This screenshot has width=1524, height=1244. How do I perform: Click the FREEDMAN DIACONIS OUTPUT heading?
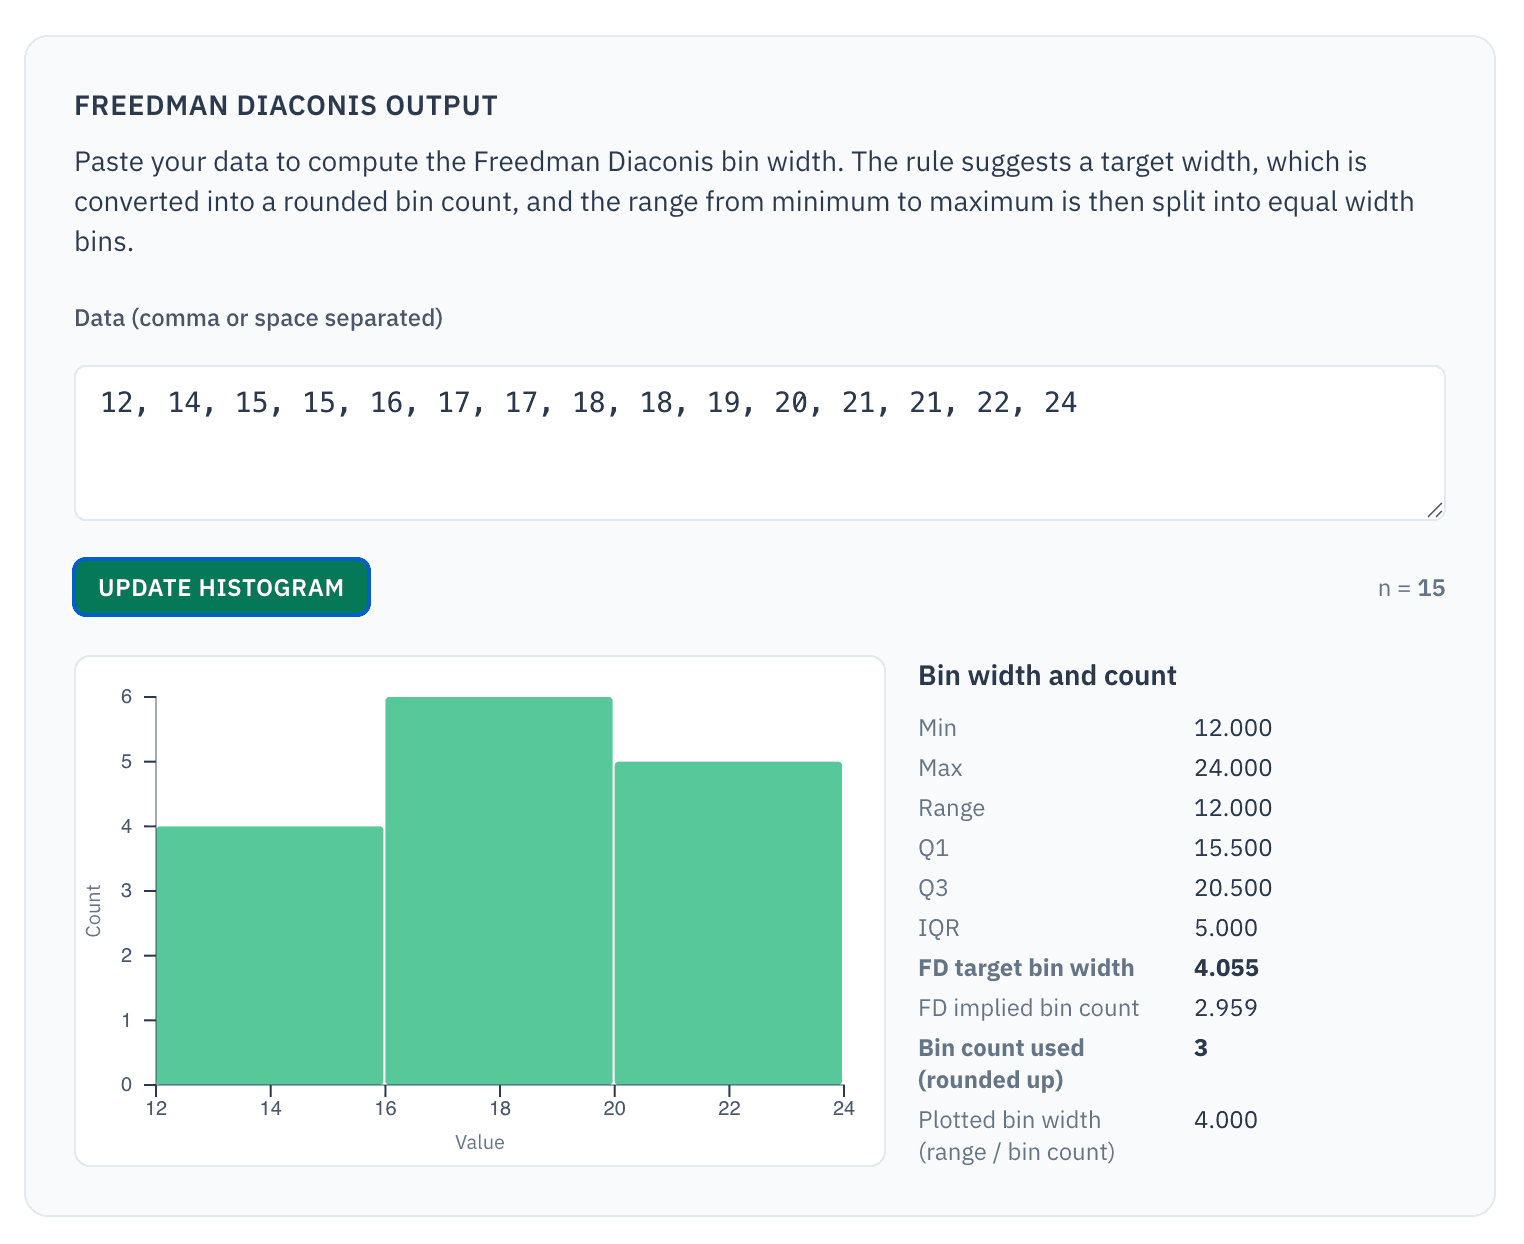286,105
